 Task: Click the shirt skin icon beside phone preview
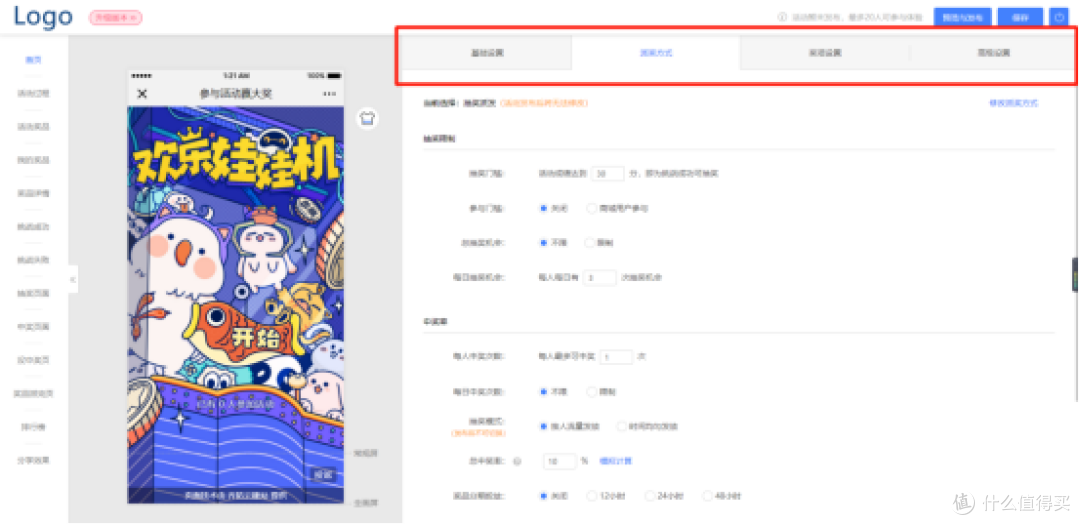click(367, 118)
